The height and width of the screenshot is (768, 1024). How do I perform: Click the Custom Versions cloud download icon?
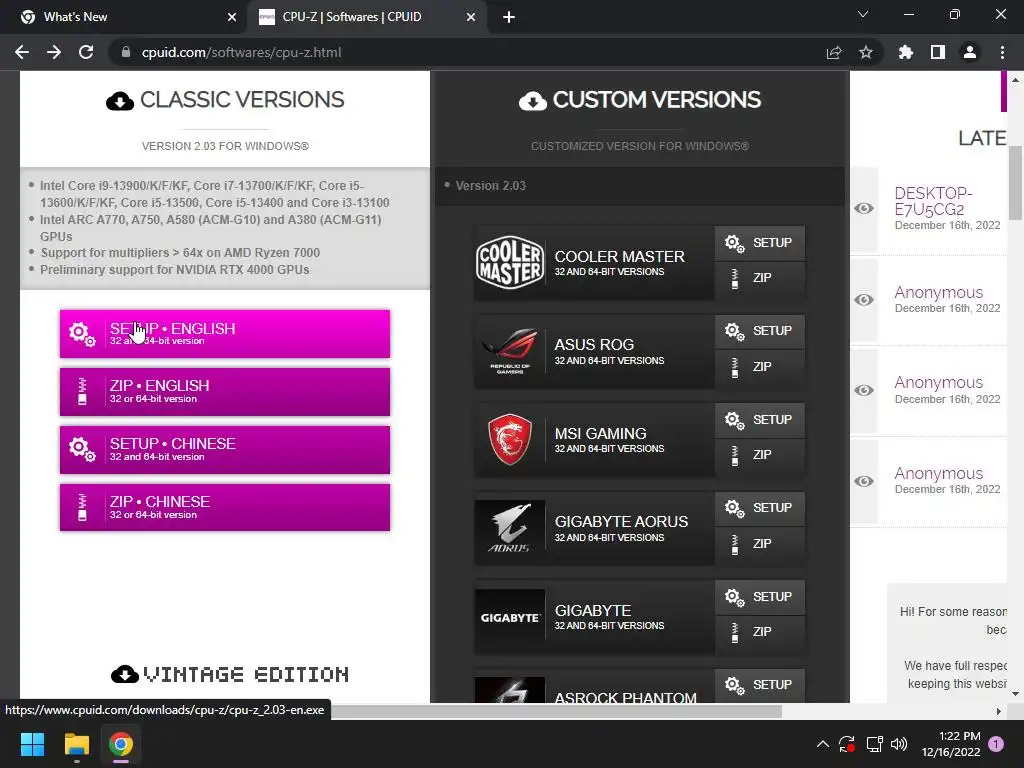[x=533, y=101]
